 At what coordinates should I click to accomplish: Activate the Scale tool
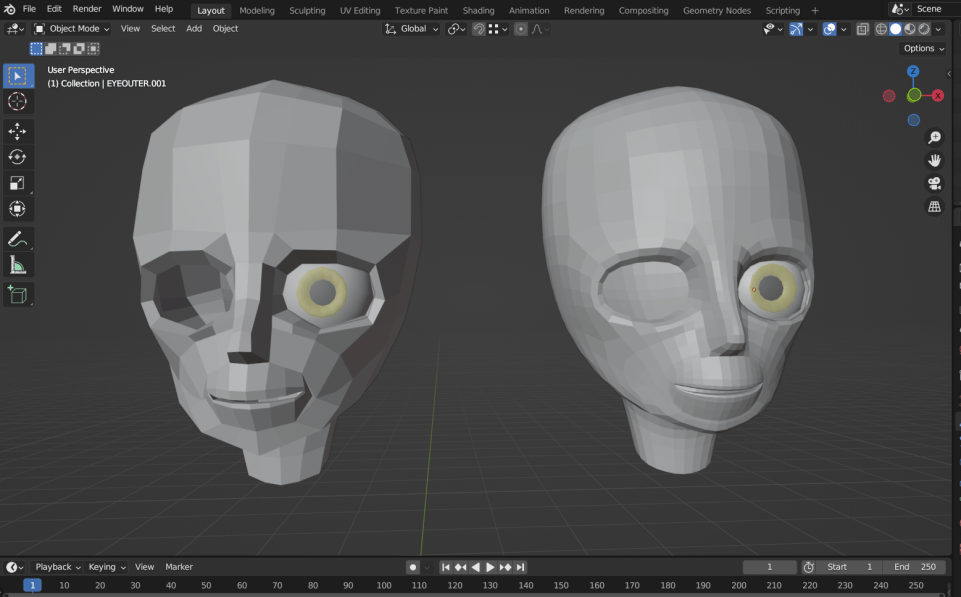coord(17,183)
